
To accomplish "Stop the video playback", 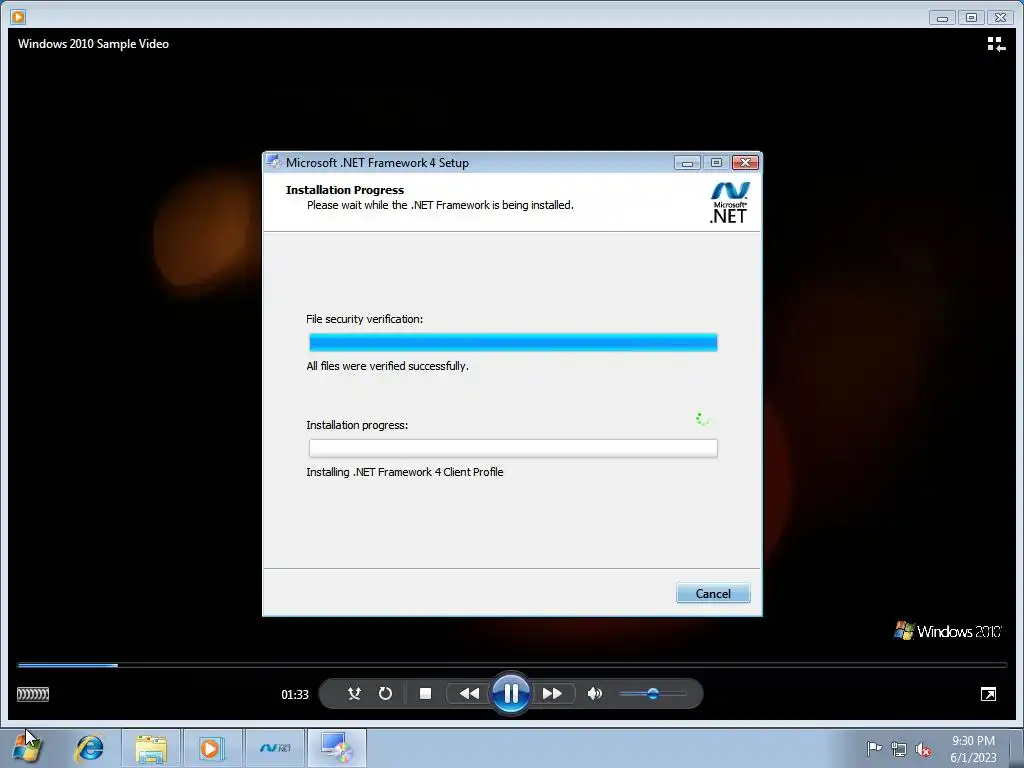I will (425, 694).
